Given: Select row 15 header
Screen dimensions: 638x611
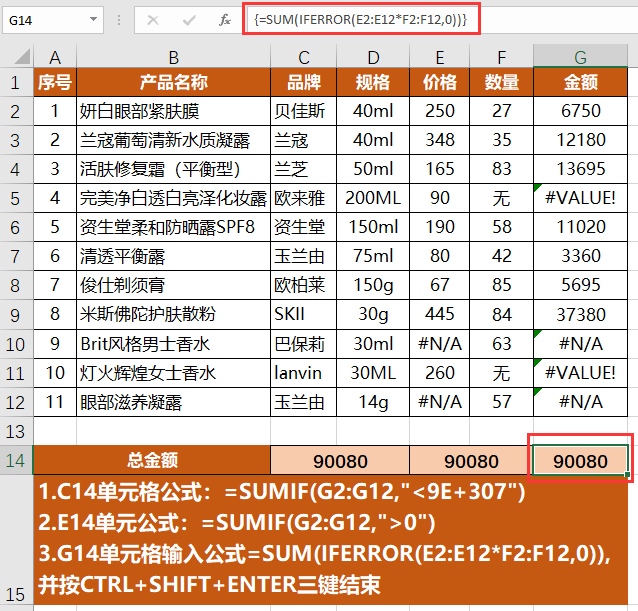Looking at the screenshot, I should 16,540.
